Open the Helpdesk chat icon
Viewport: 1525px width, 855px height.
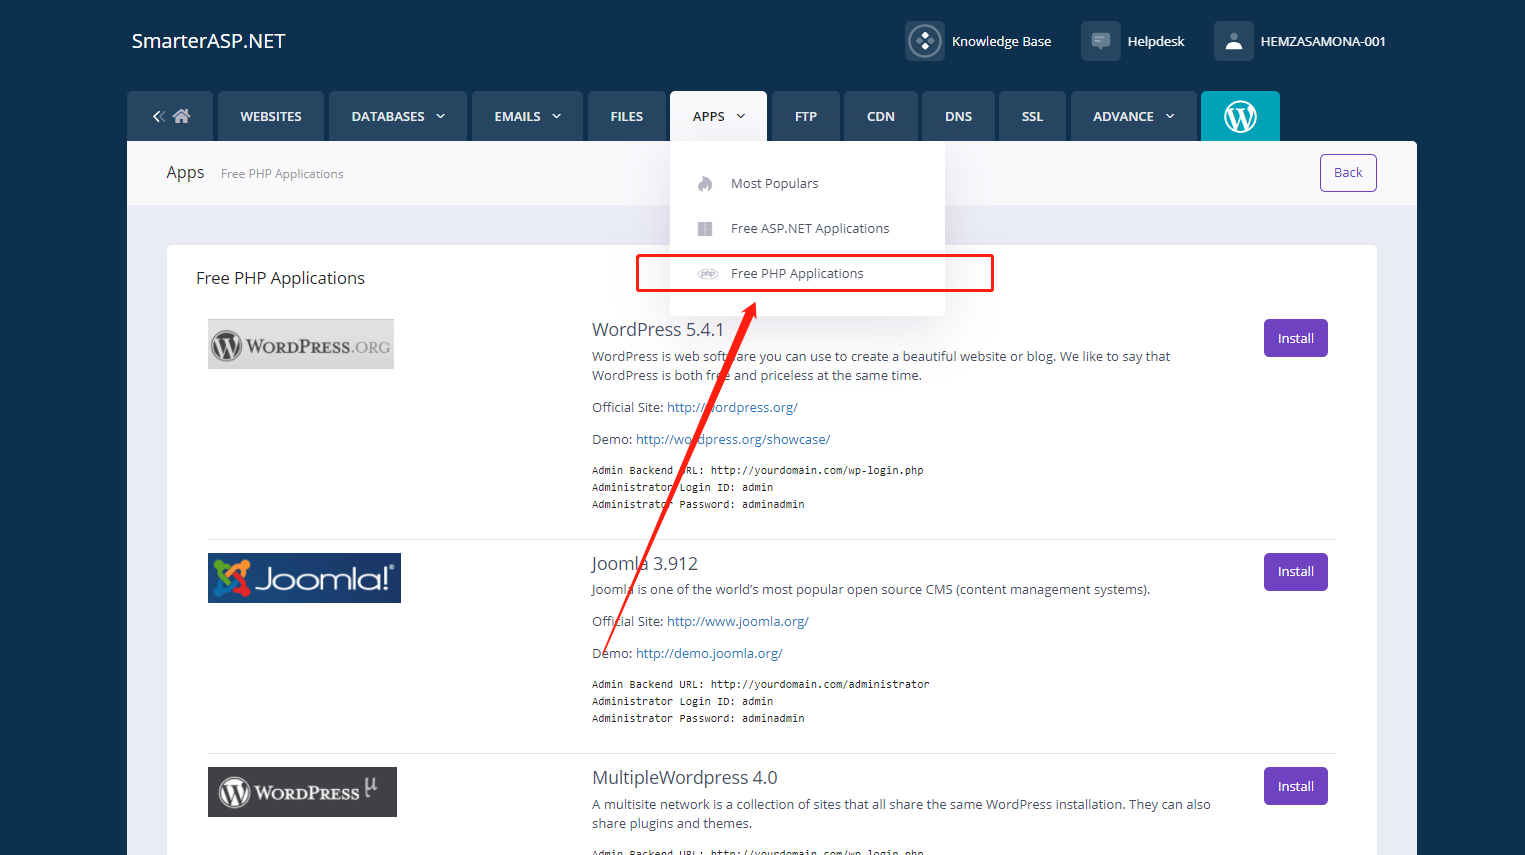1100,41
